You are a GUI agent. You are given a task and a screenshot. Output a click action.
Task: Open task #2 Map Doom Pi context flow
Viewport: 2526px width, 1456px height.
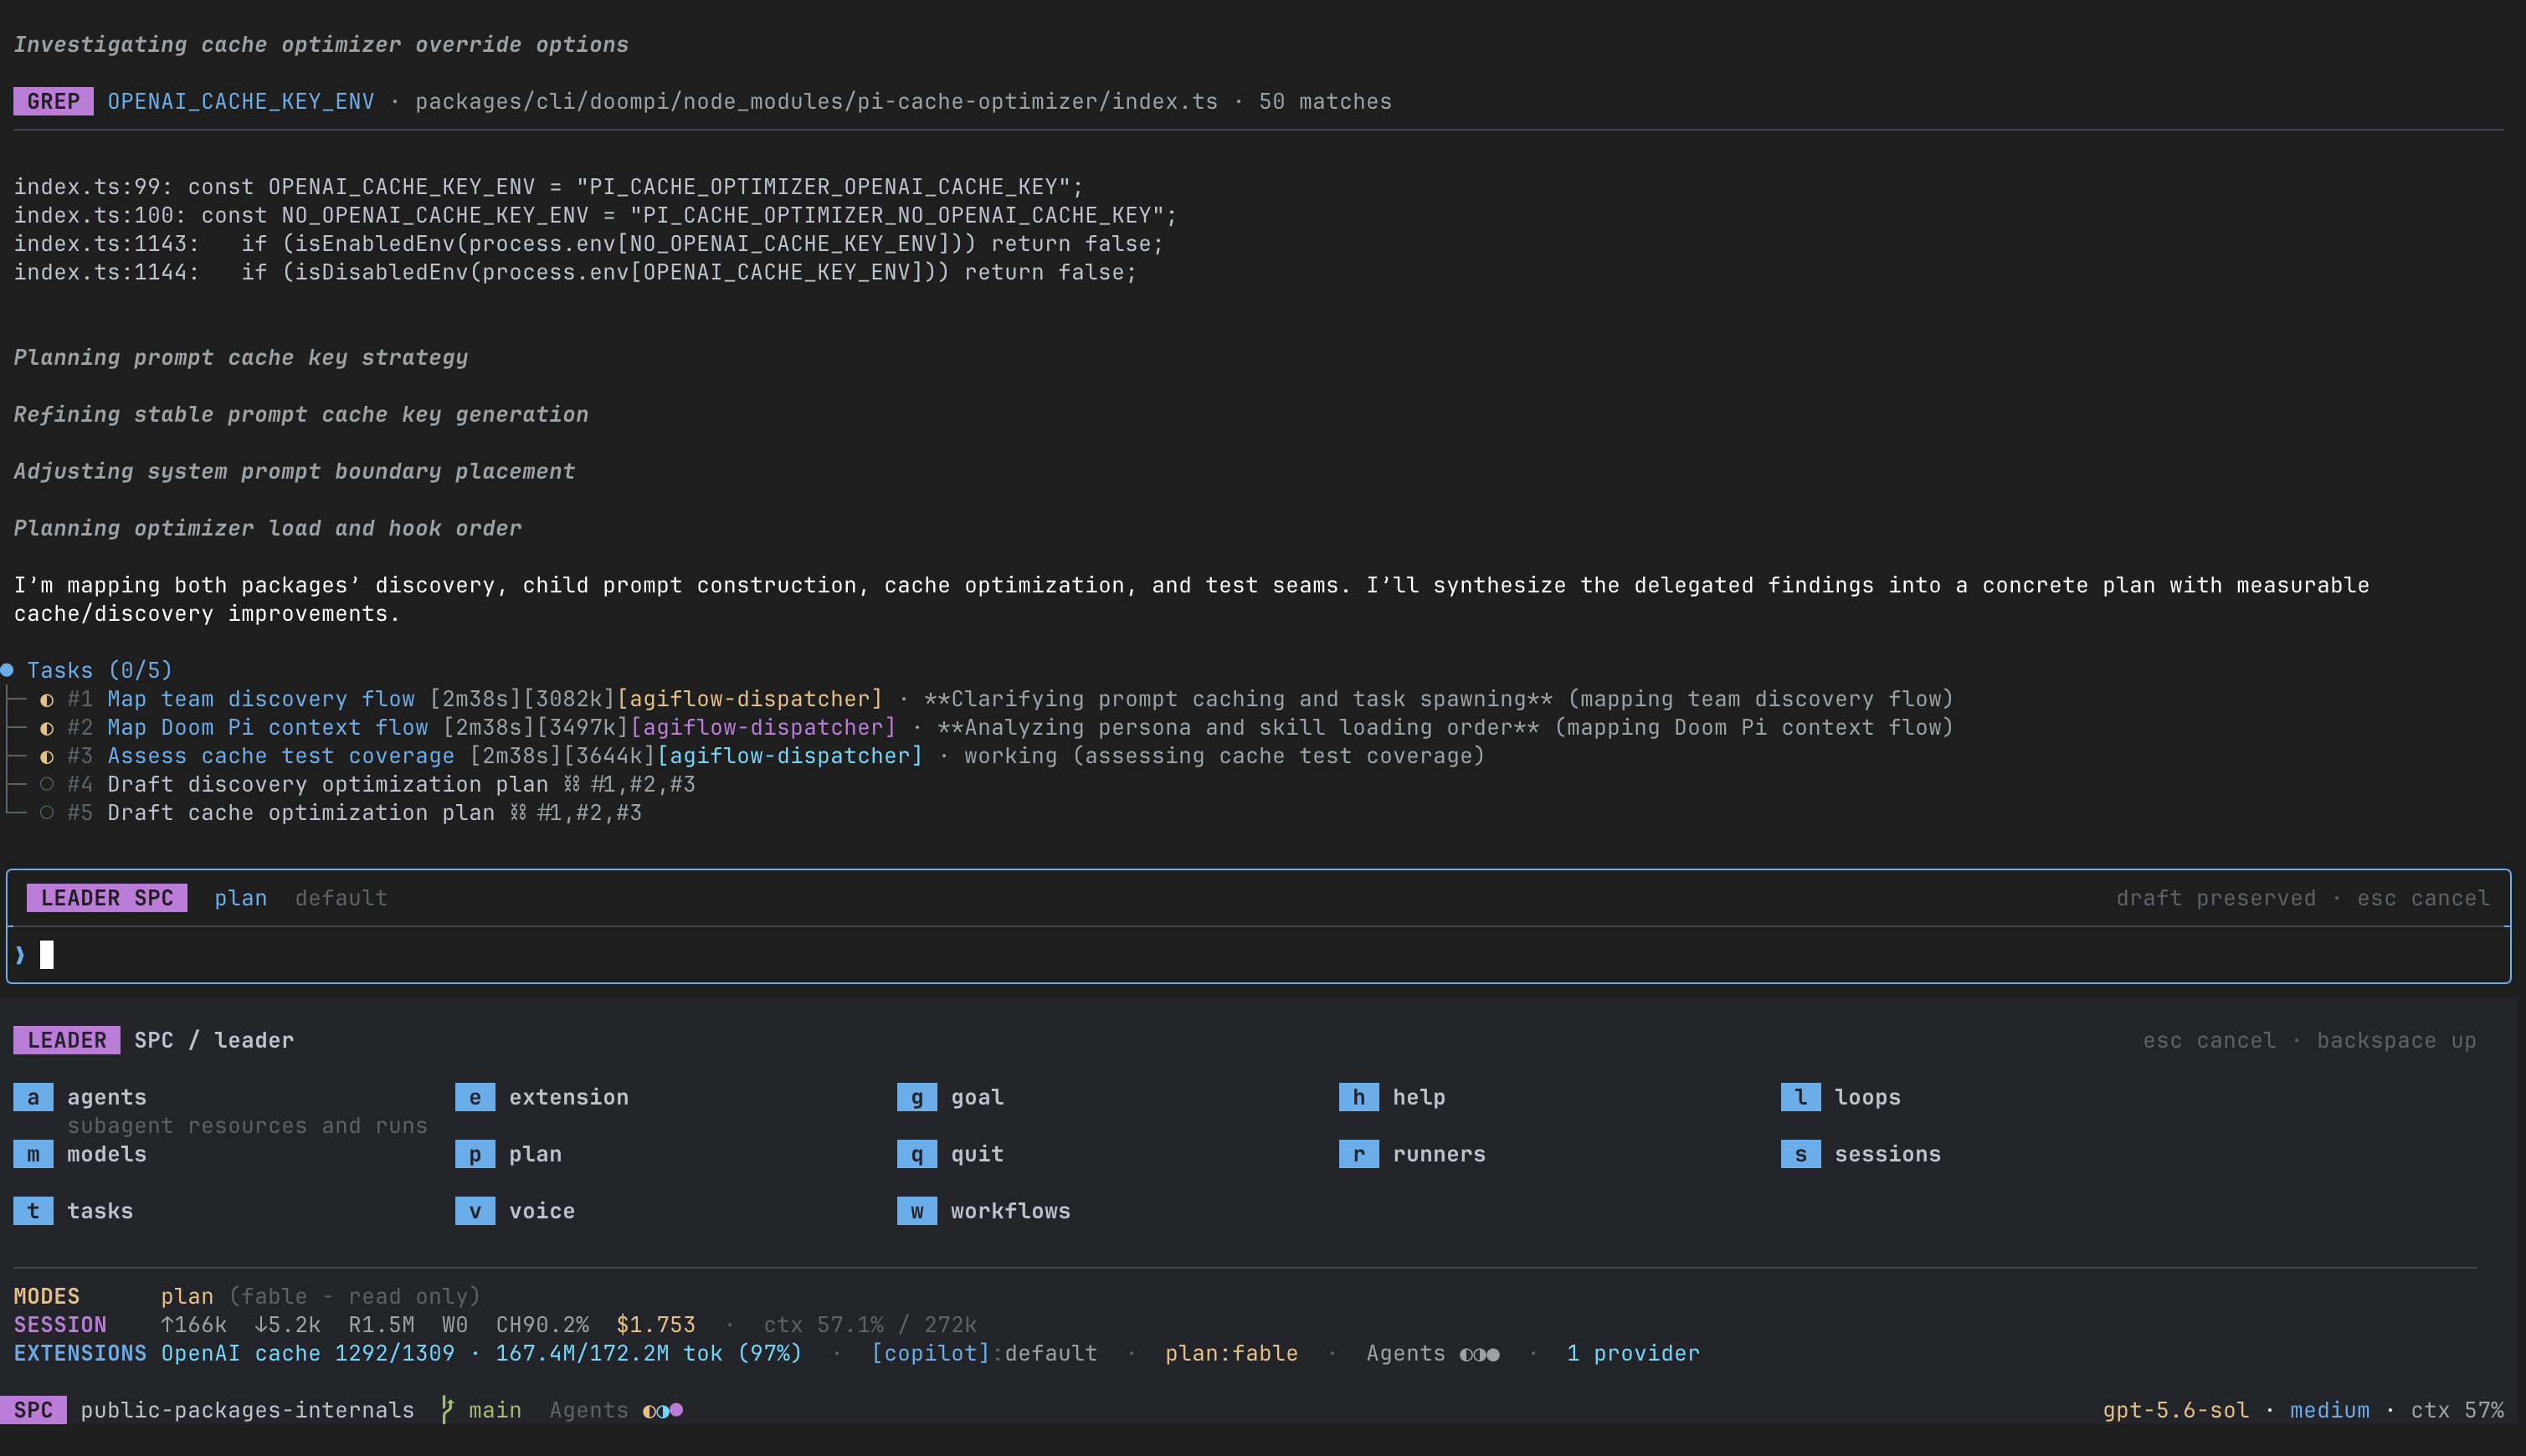pyautogui.click(x=268, y=727)
